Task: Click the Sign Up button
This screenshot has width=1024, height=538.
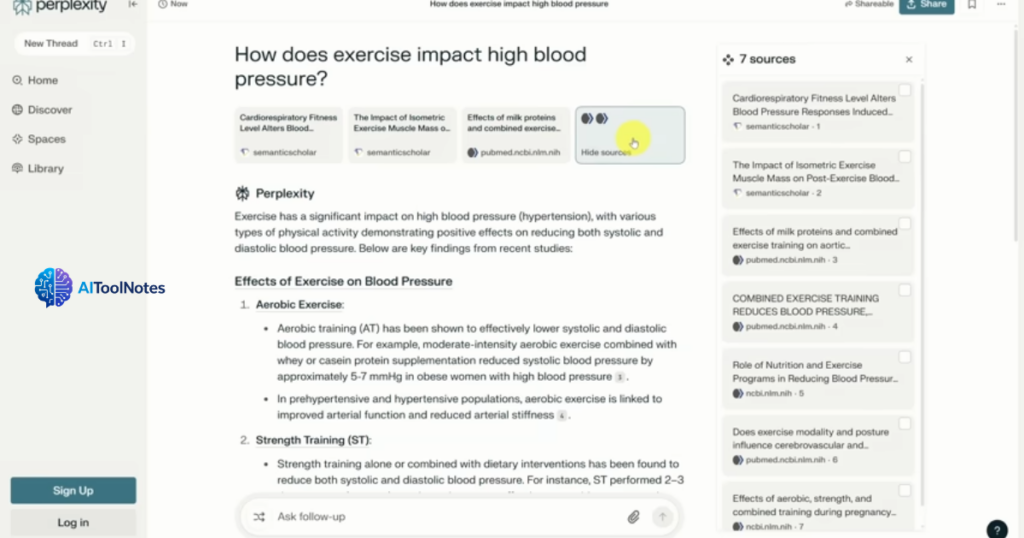Action: [x=73, y=491]
